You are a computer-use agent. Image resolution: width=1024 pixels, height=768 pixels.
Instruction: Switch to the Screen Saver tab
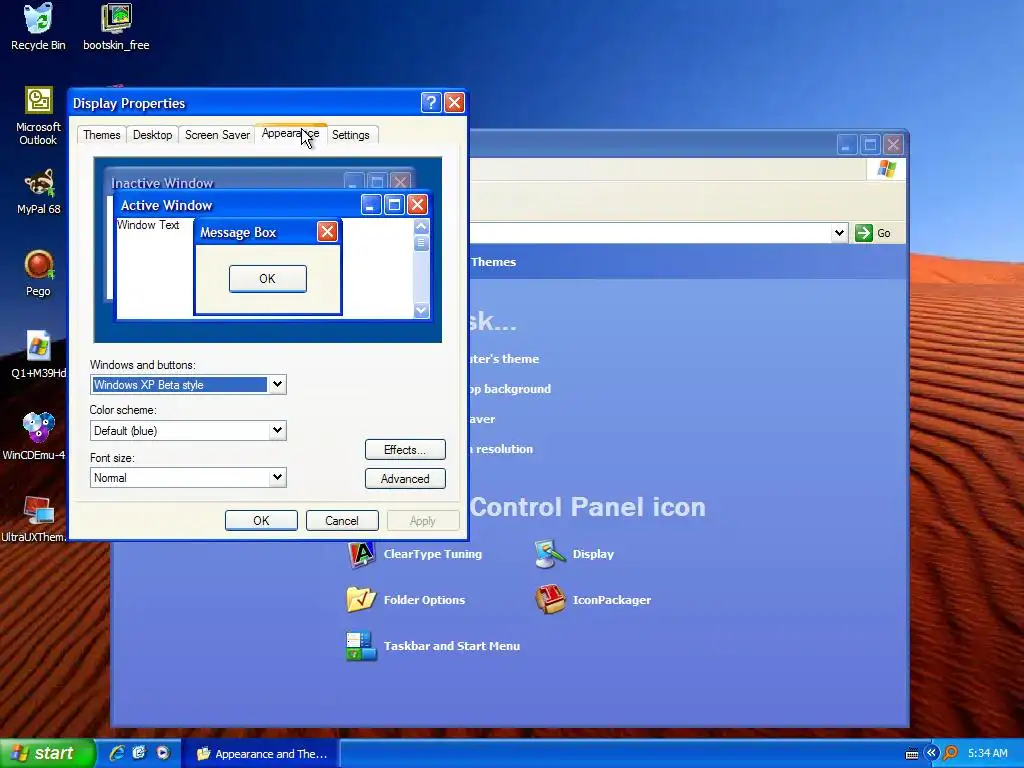click(217, 135)
